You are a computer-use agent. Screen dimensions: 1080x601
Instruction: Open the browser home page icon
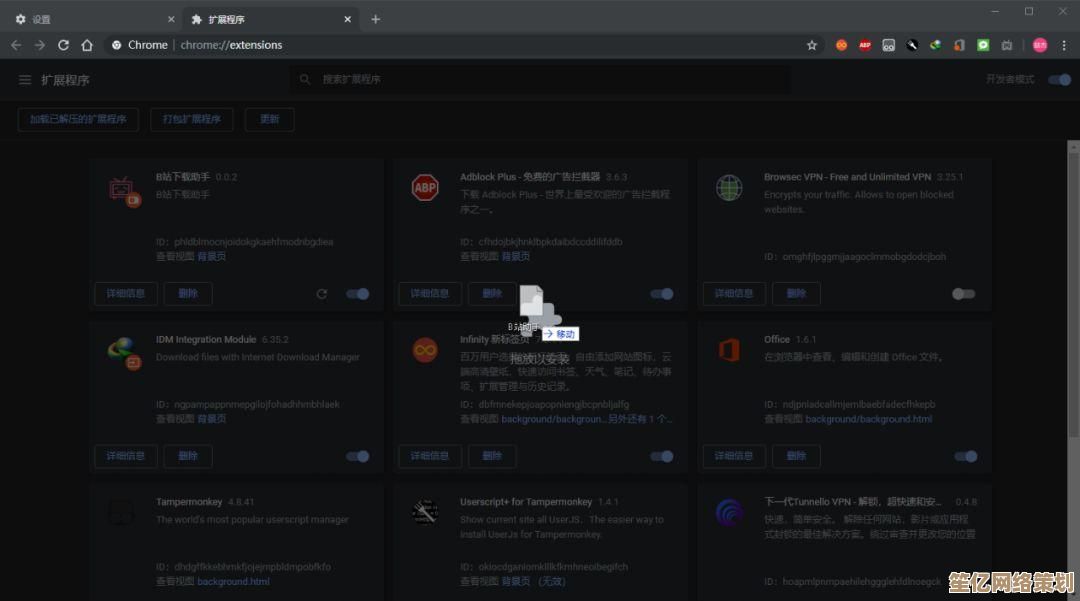87,45
